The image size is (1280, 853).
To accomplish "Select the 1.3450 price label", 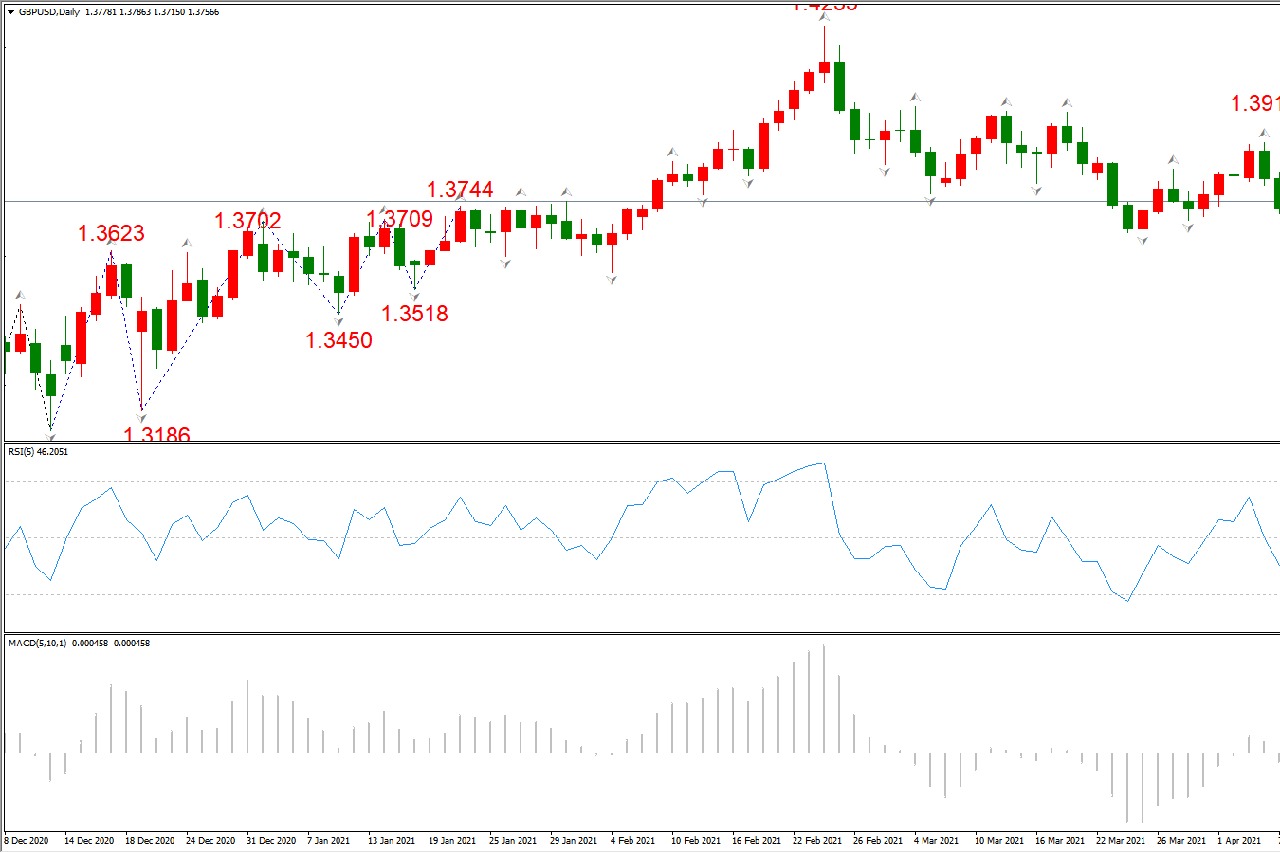I will point(338,340).
